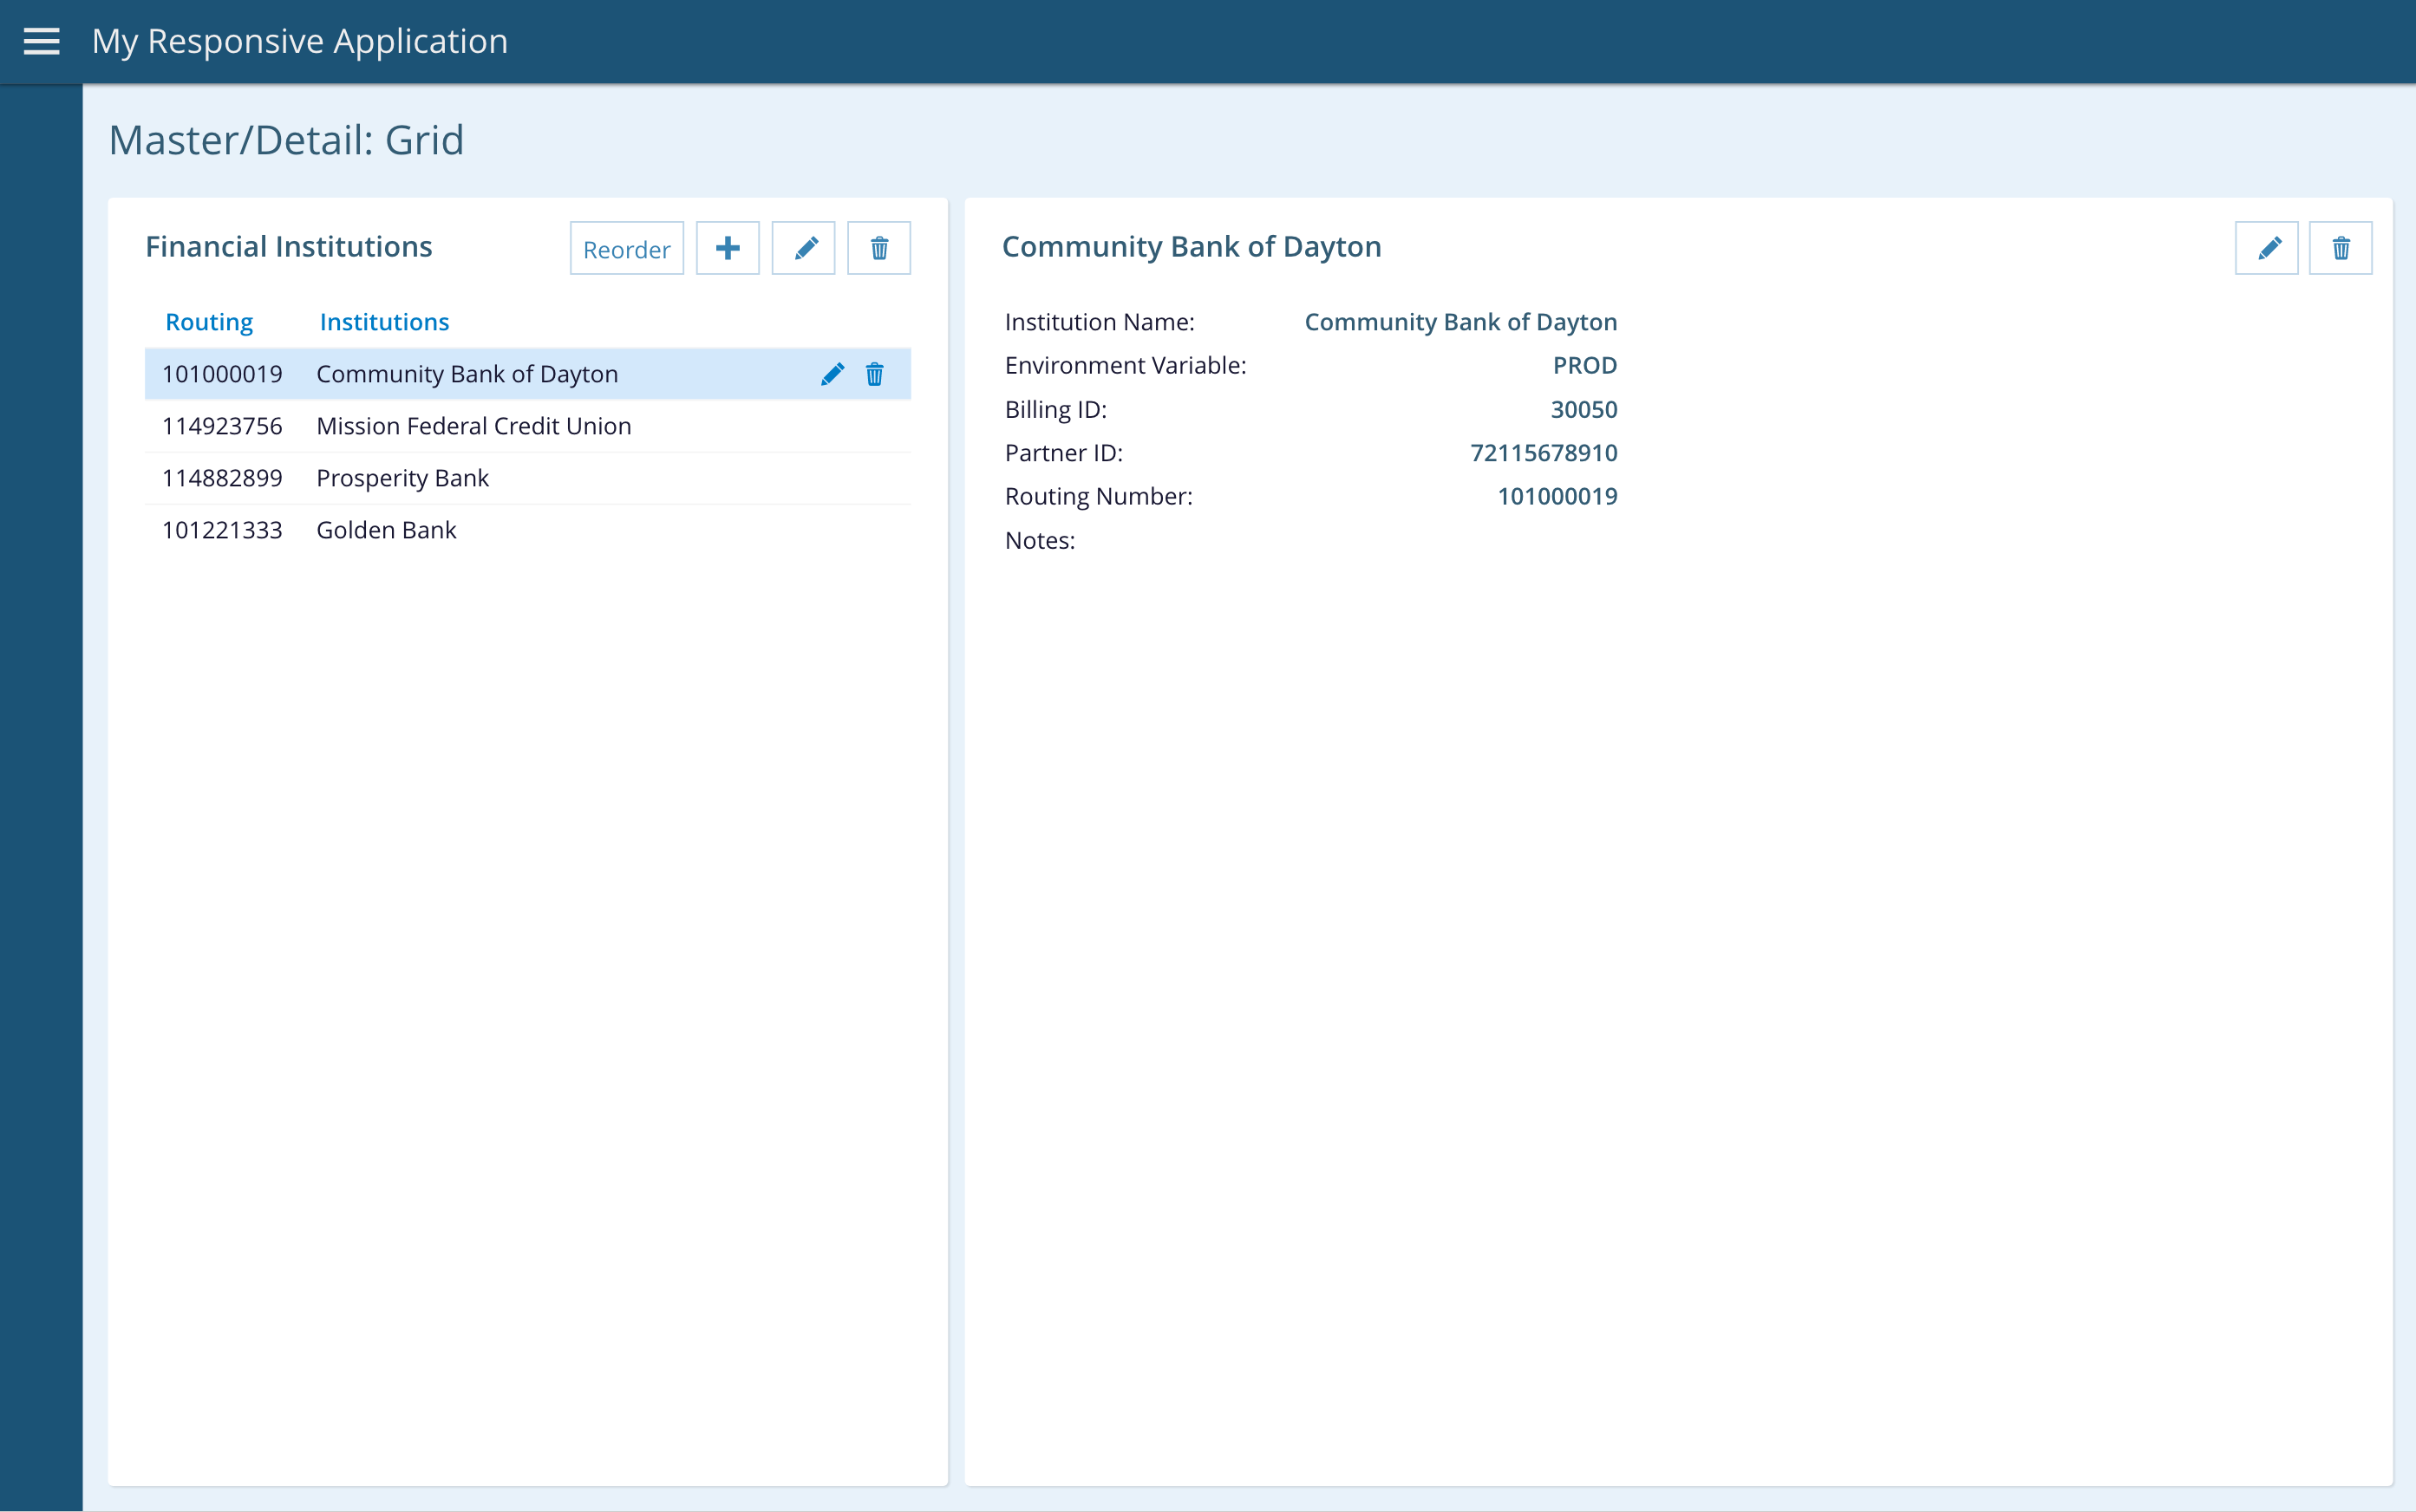Click the trash button in Financial Institutions header
The image size is (2416, 1512).
click(x=878, y=248)
